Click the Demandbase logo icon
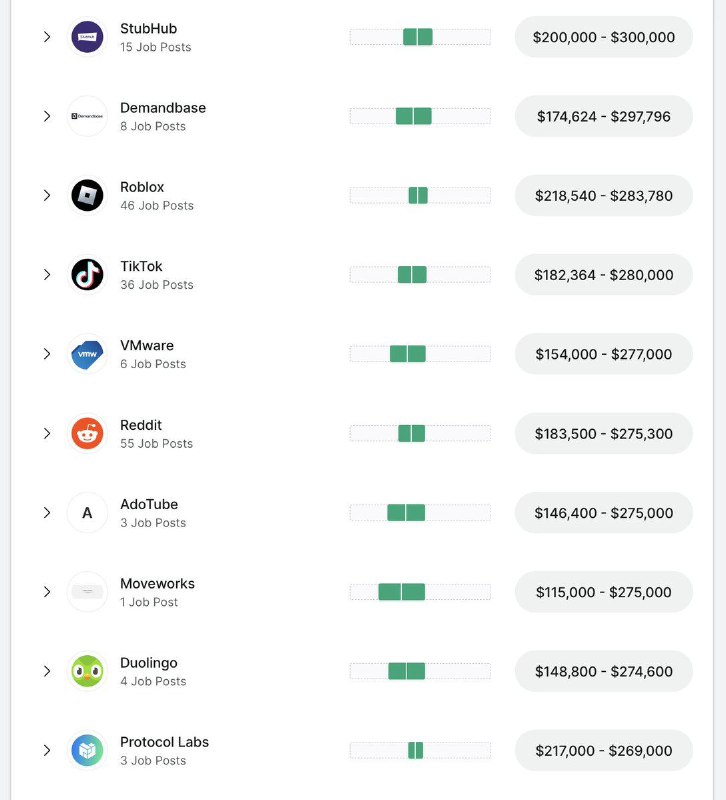The width and height of the screenshot is (726, 800). pos(87,116)
